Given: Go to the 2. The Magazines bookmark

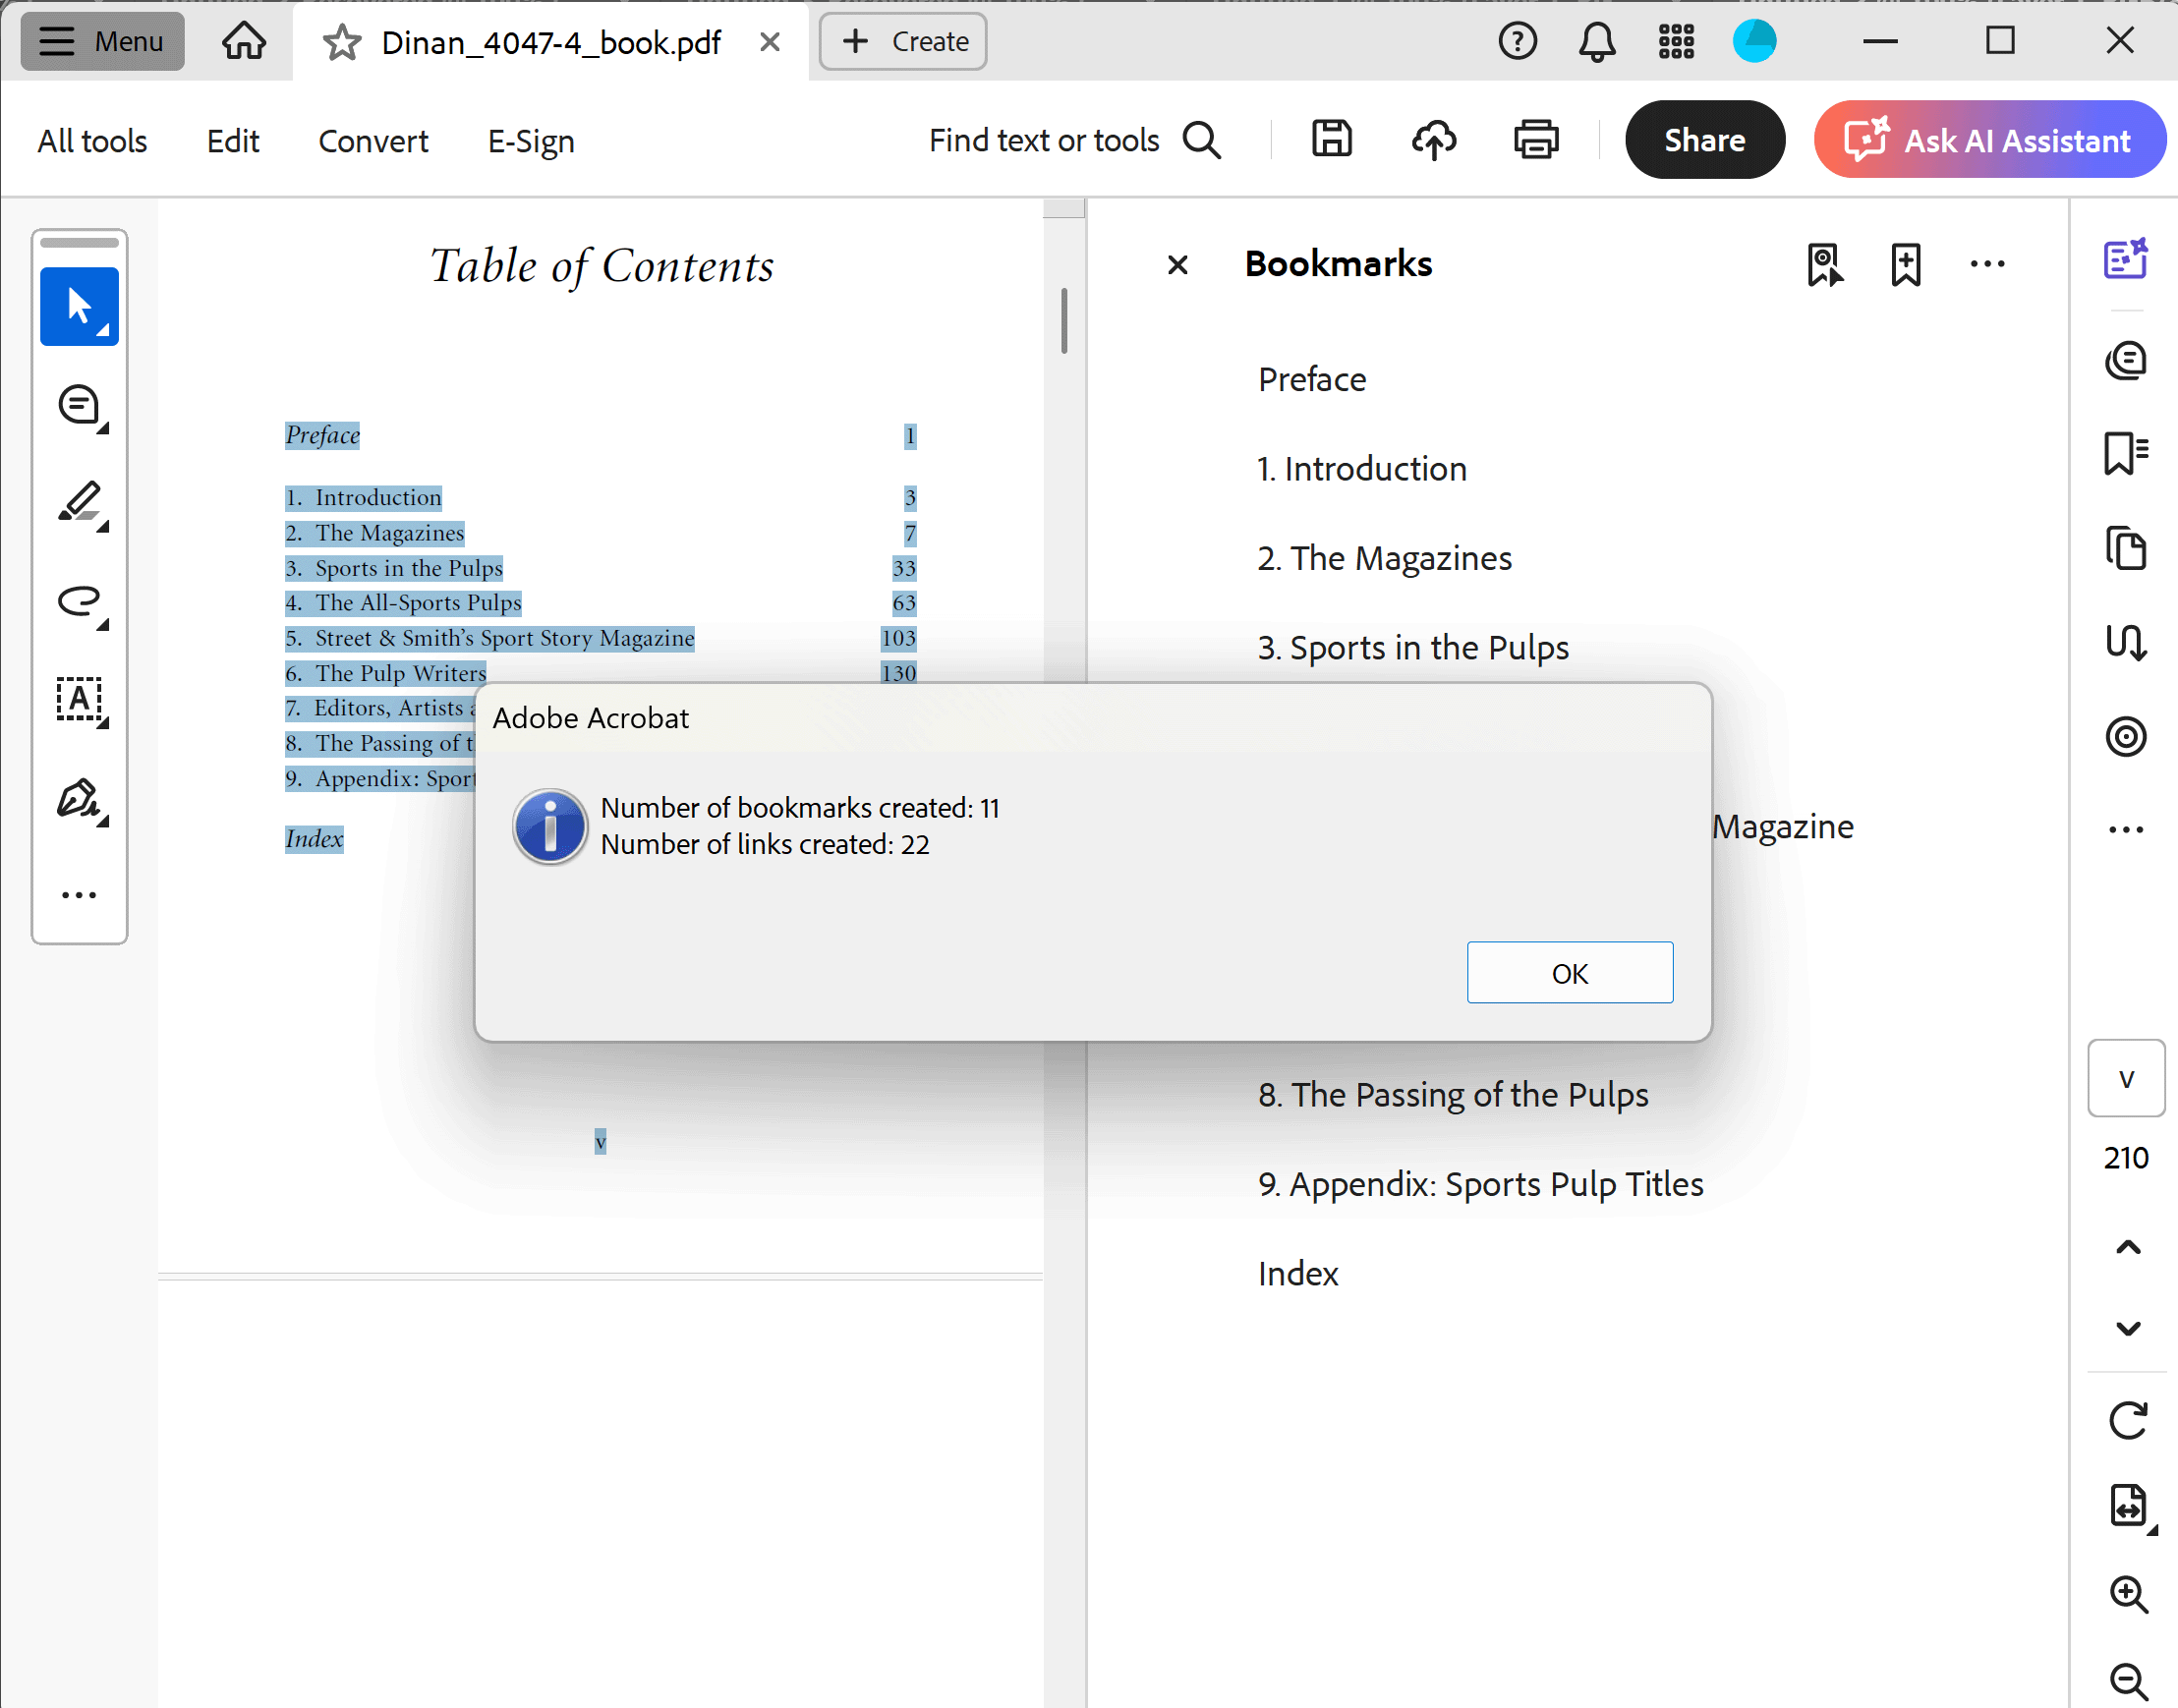Looking at the screenshot, I should [1385, 558].
